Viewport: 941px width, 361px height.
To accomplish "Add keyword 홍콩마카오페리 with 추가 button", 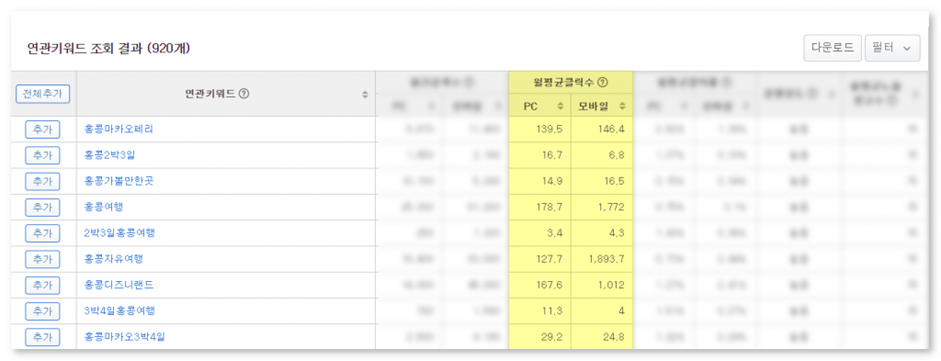I will point(43,130).
